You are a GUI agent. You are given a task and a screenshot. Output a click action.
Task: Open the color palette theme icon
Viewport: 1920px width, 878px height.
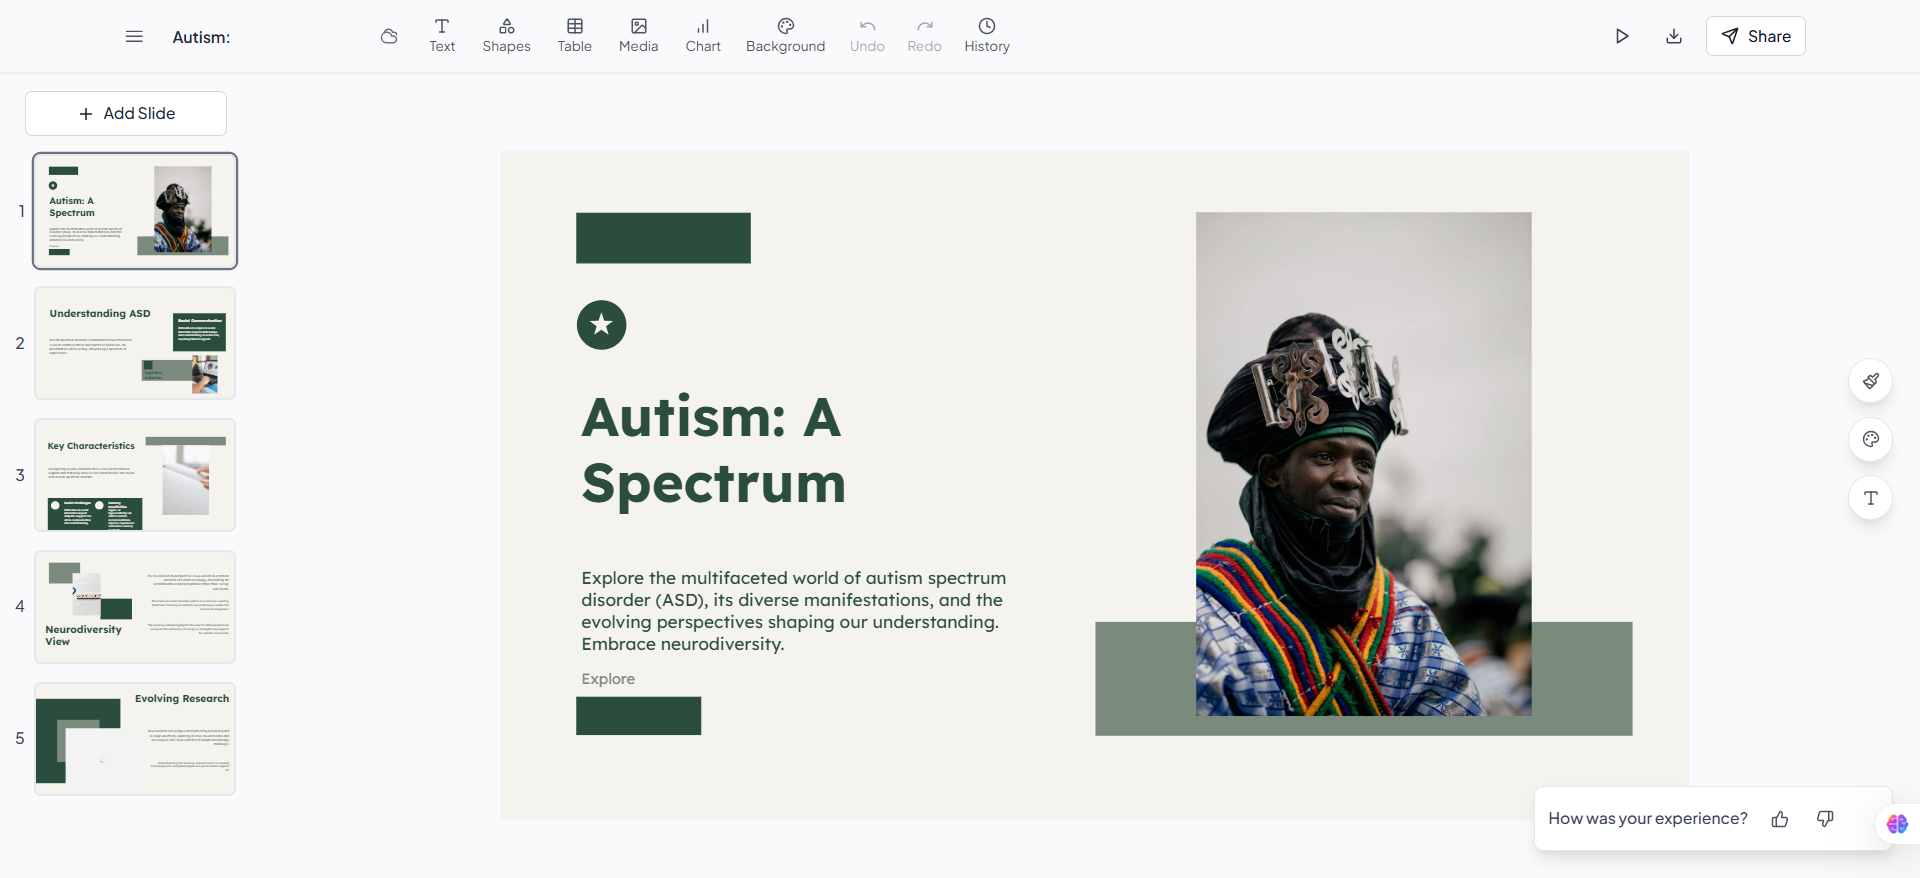[x=1871, y=439]
